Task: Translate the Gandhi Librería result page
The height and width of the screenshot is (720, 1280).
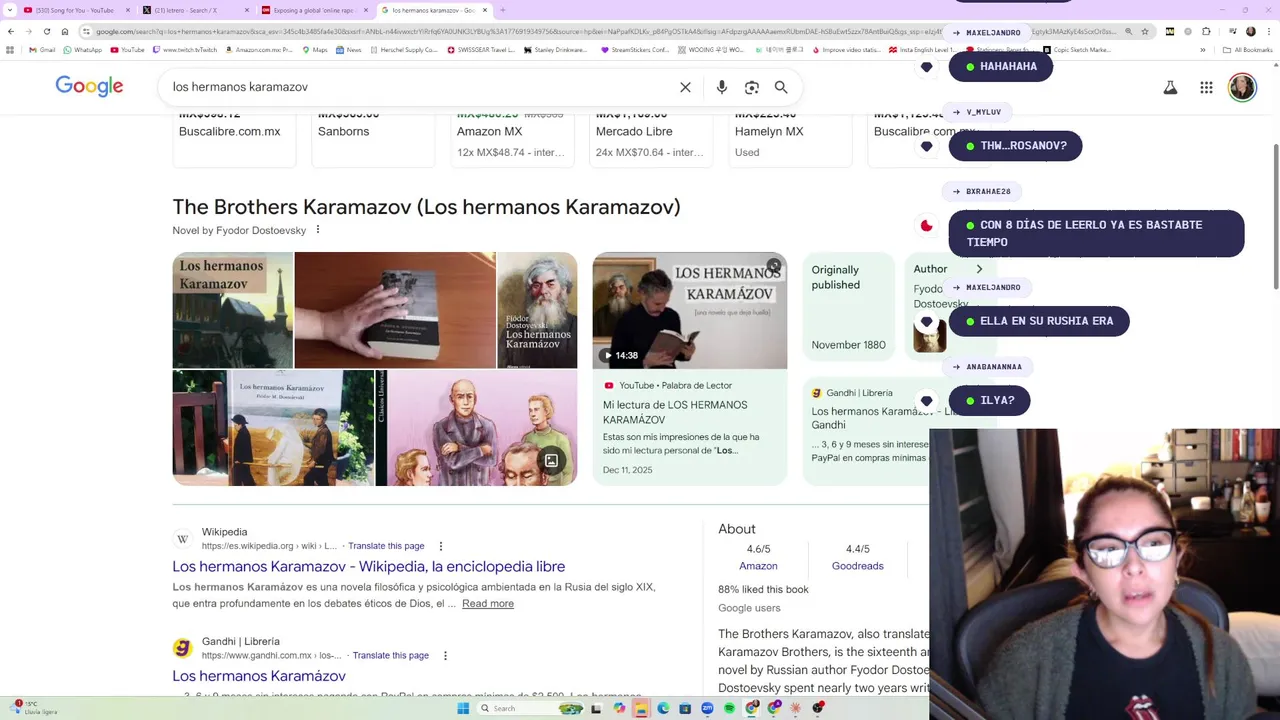Action: click(x=390, y=655)
